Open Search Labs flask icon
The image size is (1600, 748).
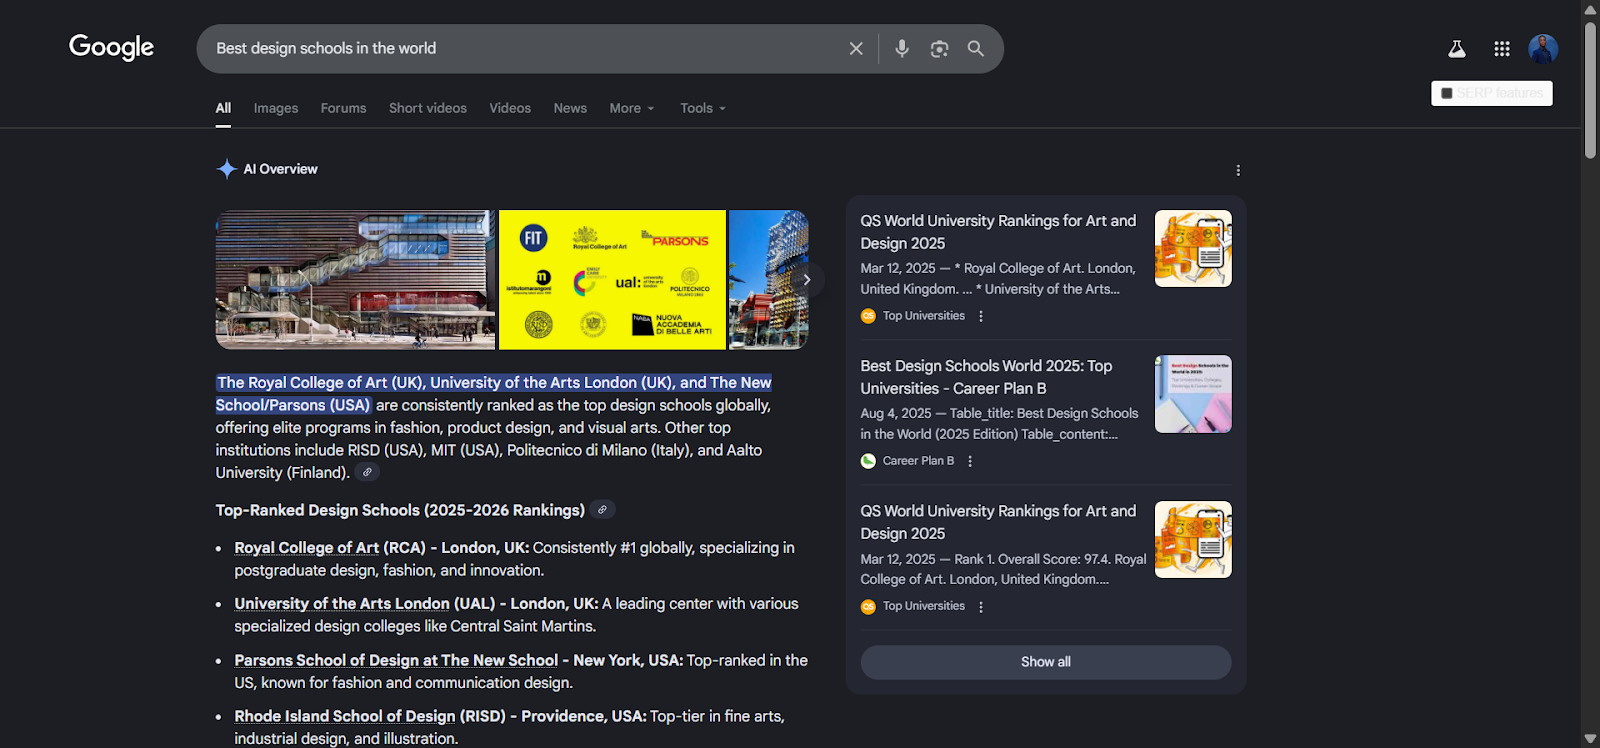coord(1457,49)
